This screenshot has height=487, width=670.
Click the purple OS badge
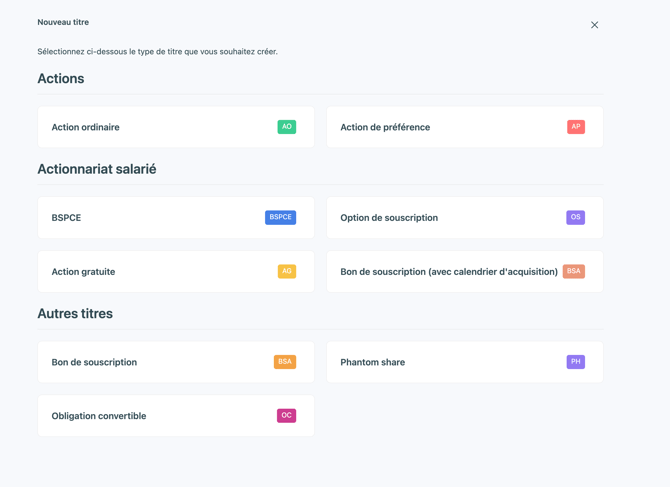tap(576, 217)
